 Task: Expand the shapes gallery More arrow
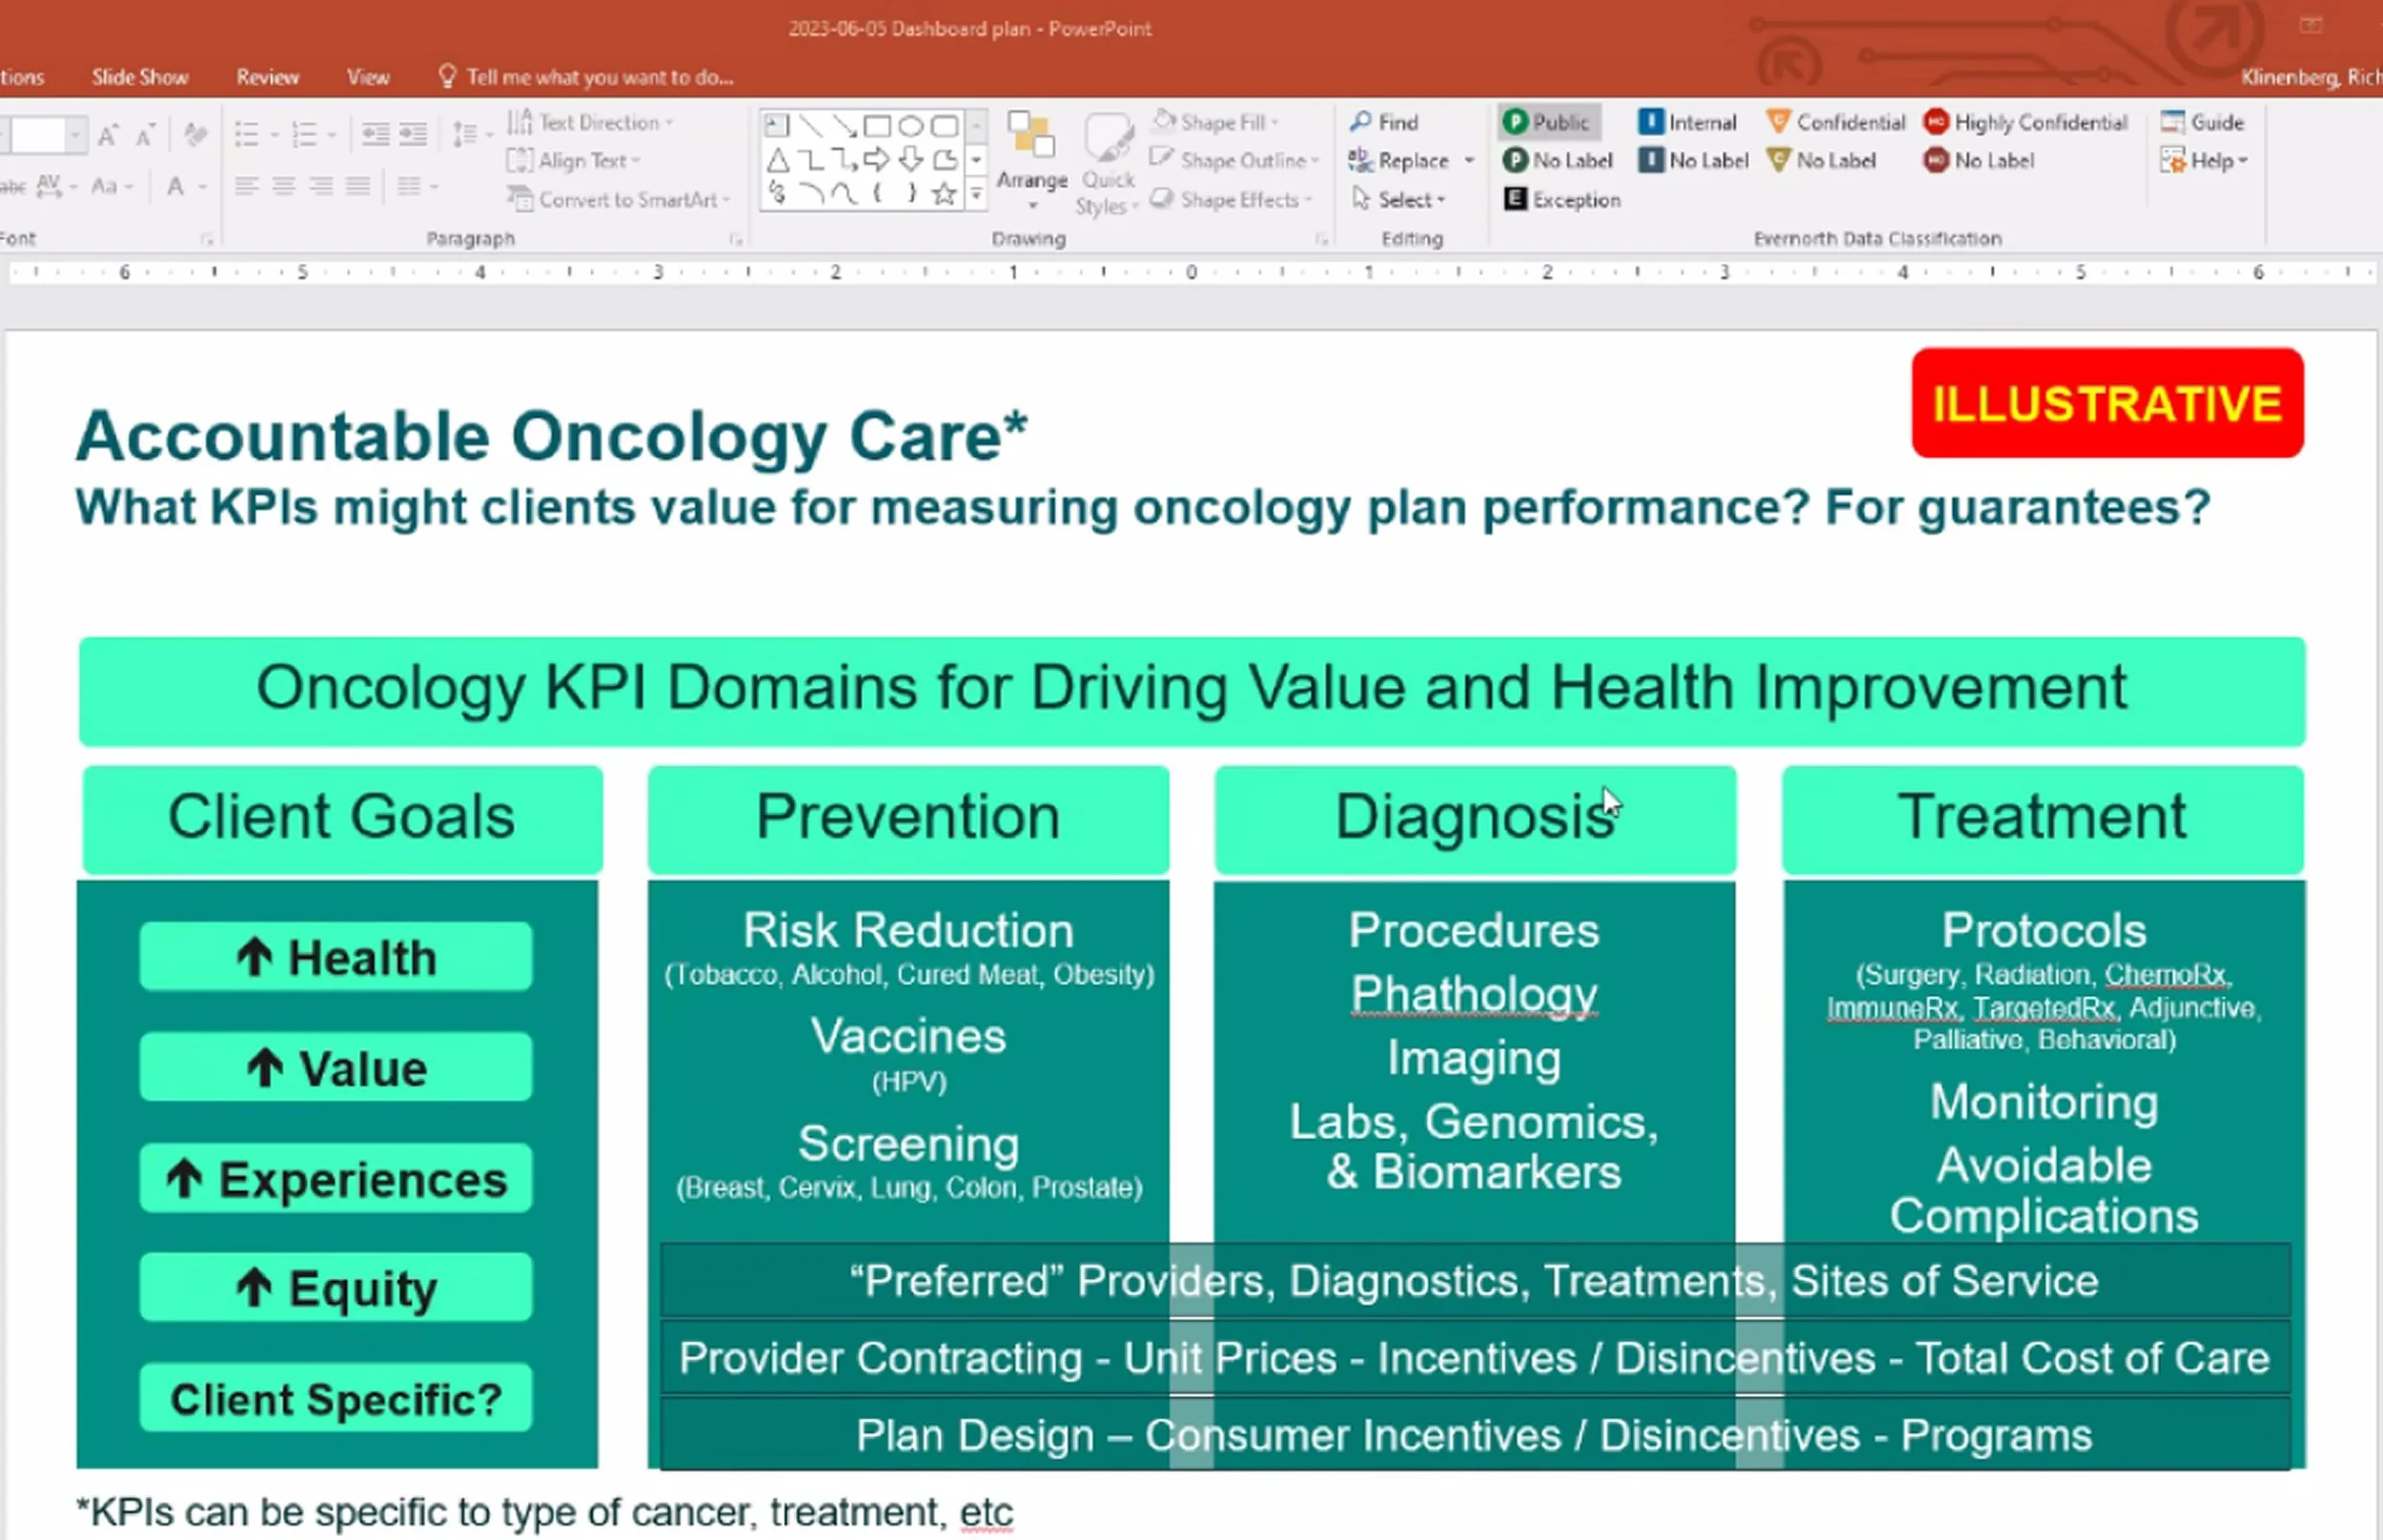(x=976, y=196)
